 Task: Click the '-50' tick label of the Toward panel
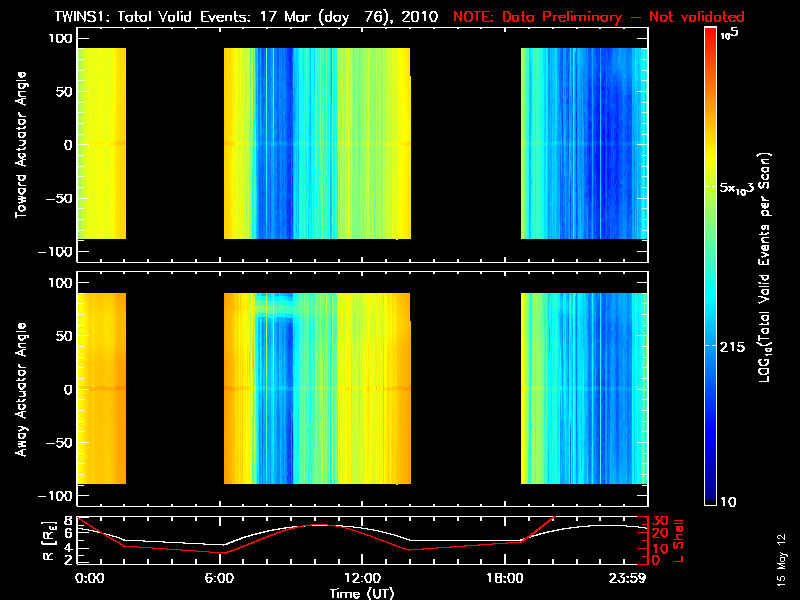pos(59,198)
